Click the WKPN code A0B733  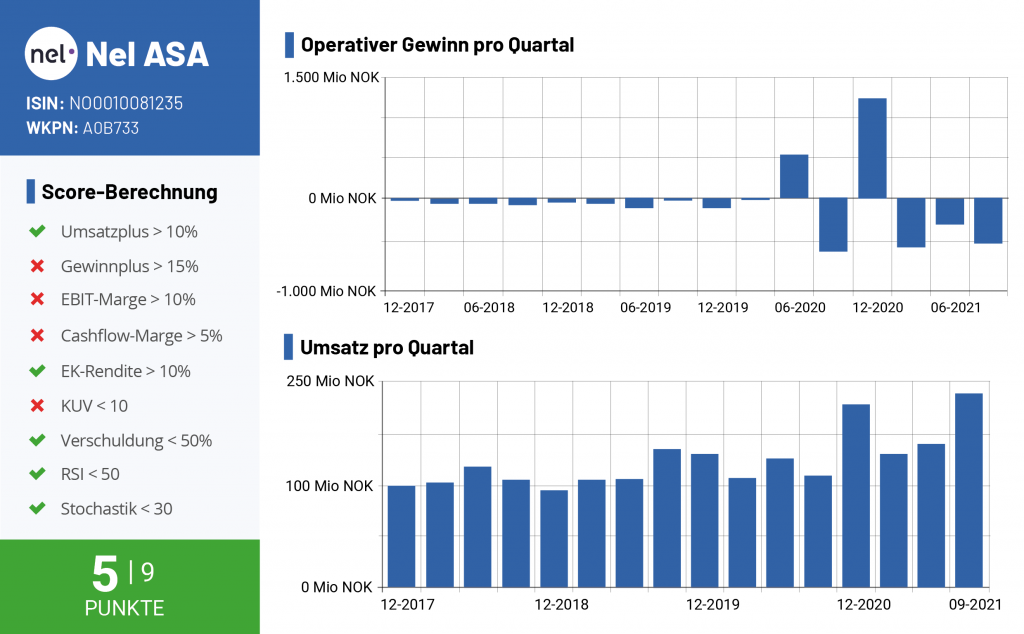point(111,128)
